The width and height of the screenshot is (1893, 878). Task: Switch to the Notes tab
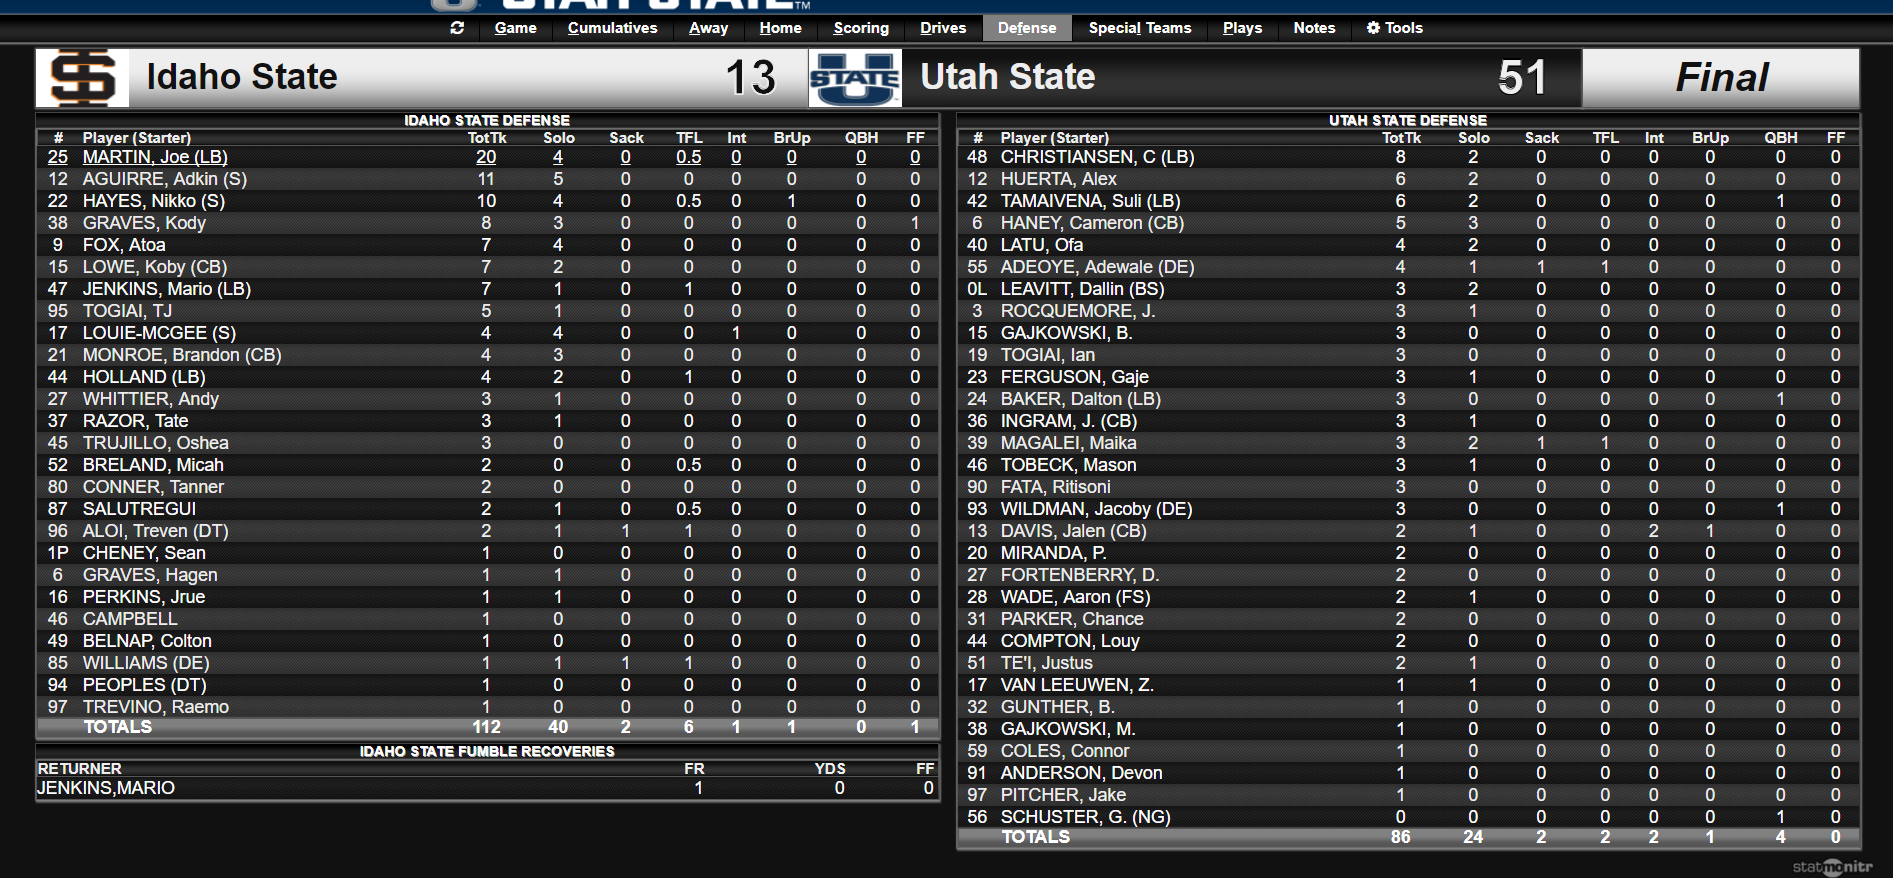coord(1313,28)
